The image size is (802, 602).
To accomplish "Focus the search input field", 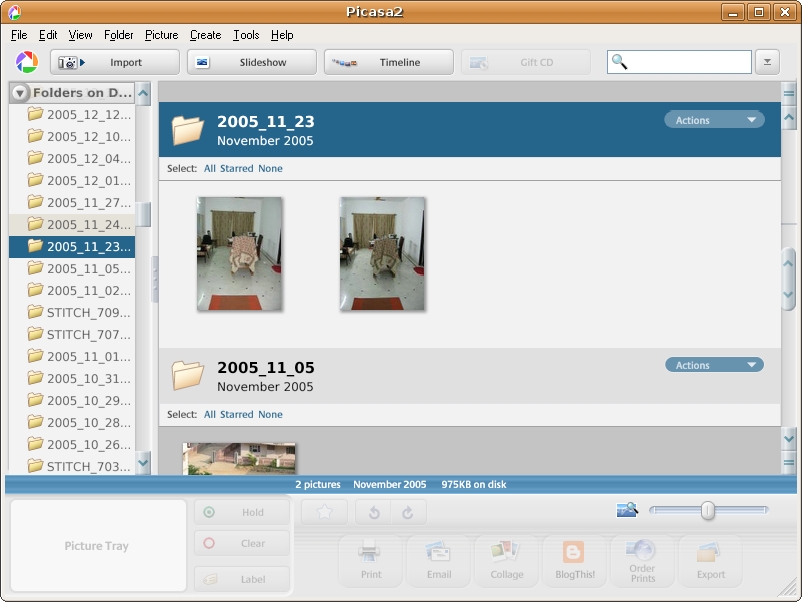I will (679, 62).
